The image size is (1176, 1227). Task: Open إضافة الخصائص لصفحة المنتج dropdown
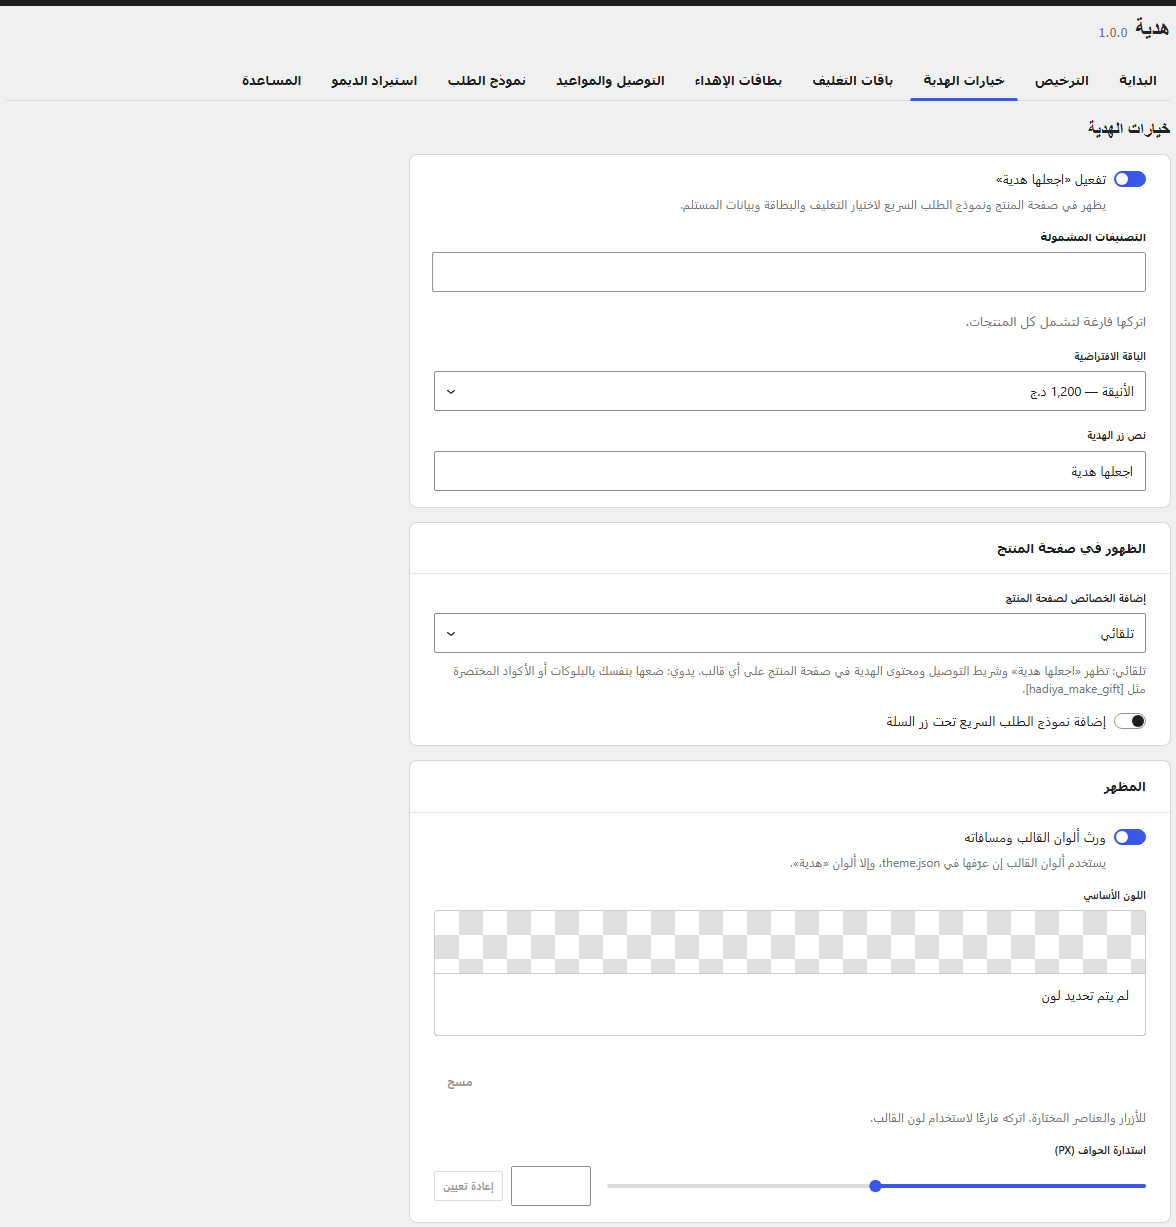(790, 633)
